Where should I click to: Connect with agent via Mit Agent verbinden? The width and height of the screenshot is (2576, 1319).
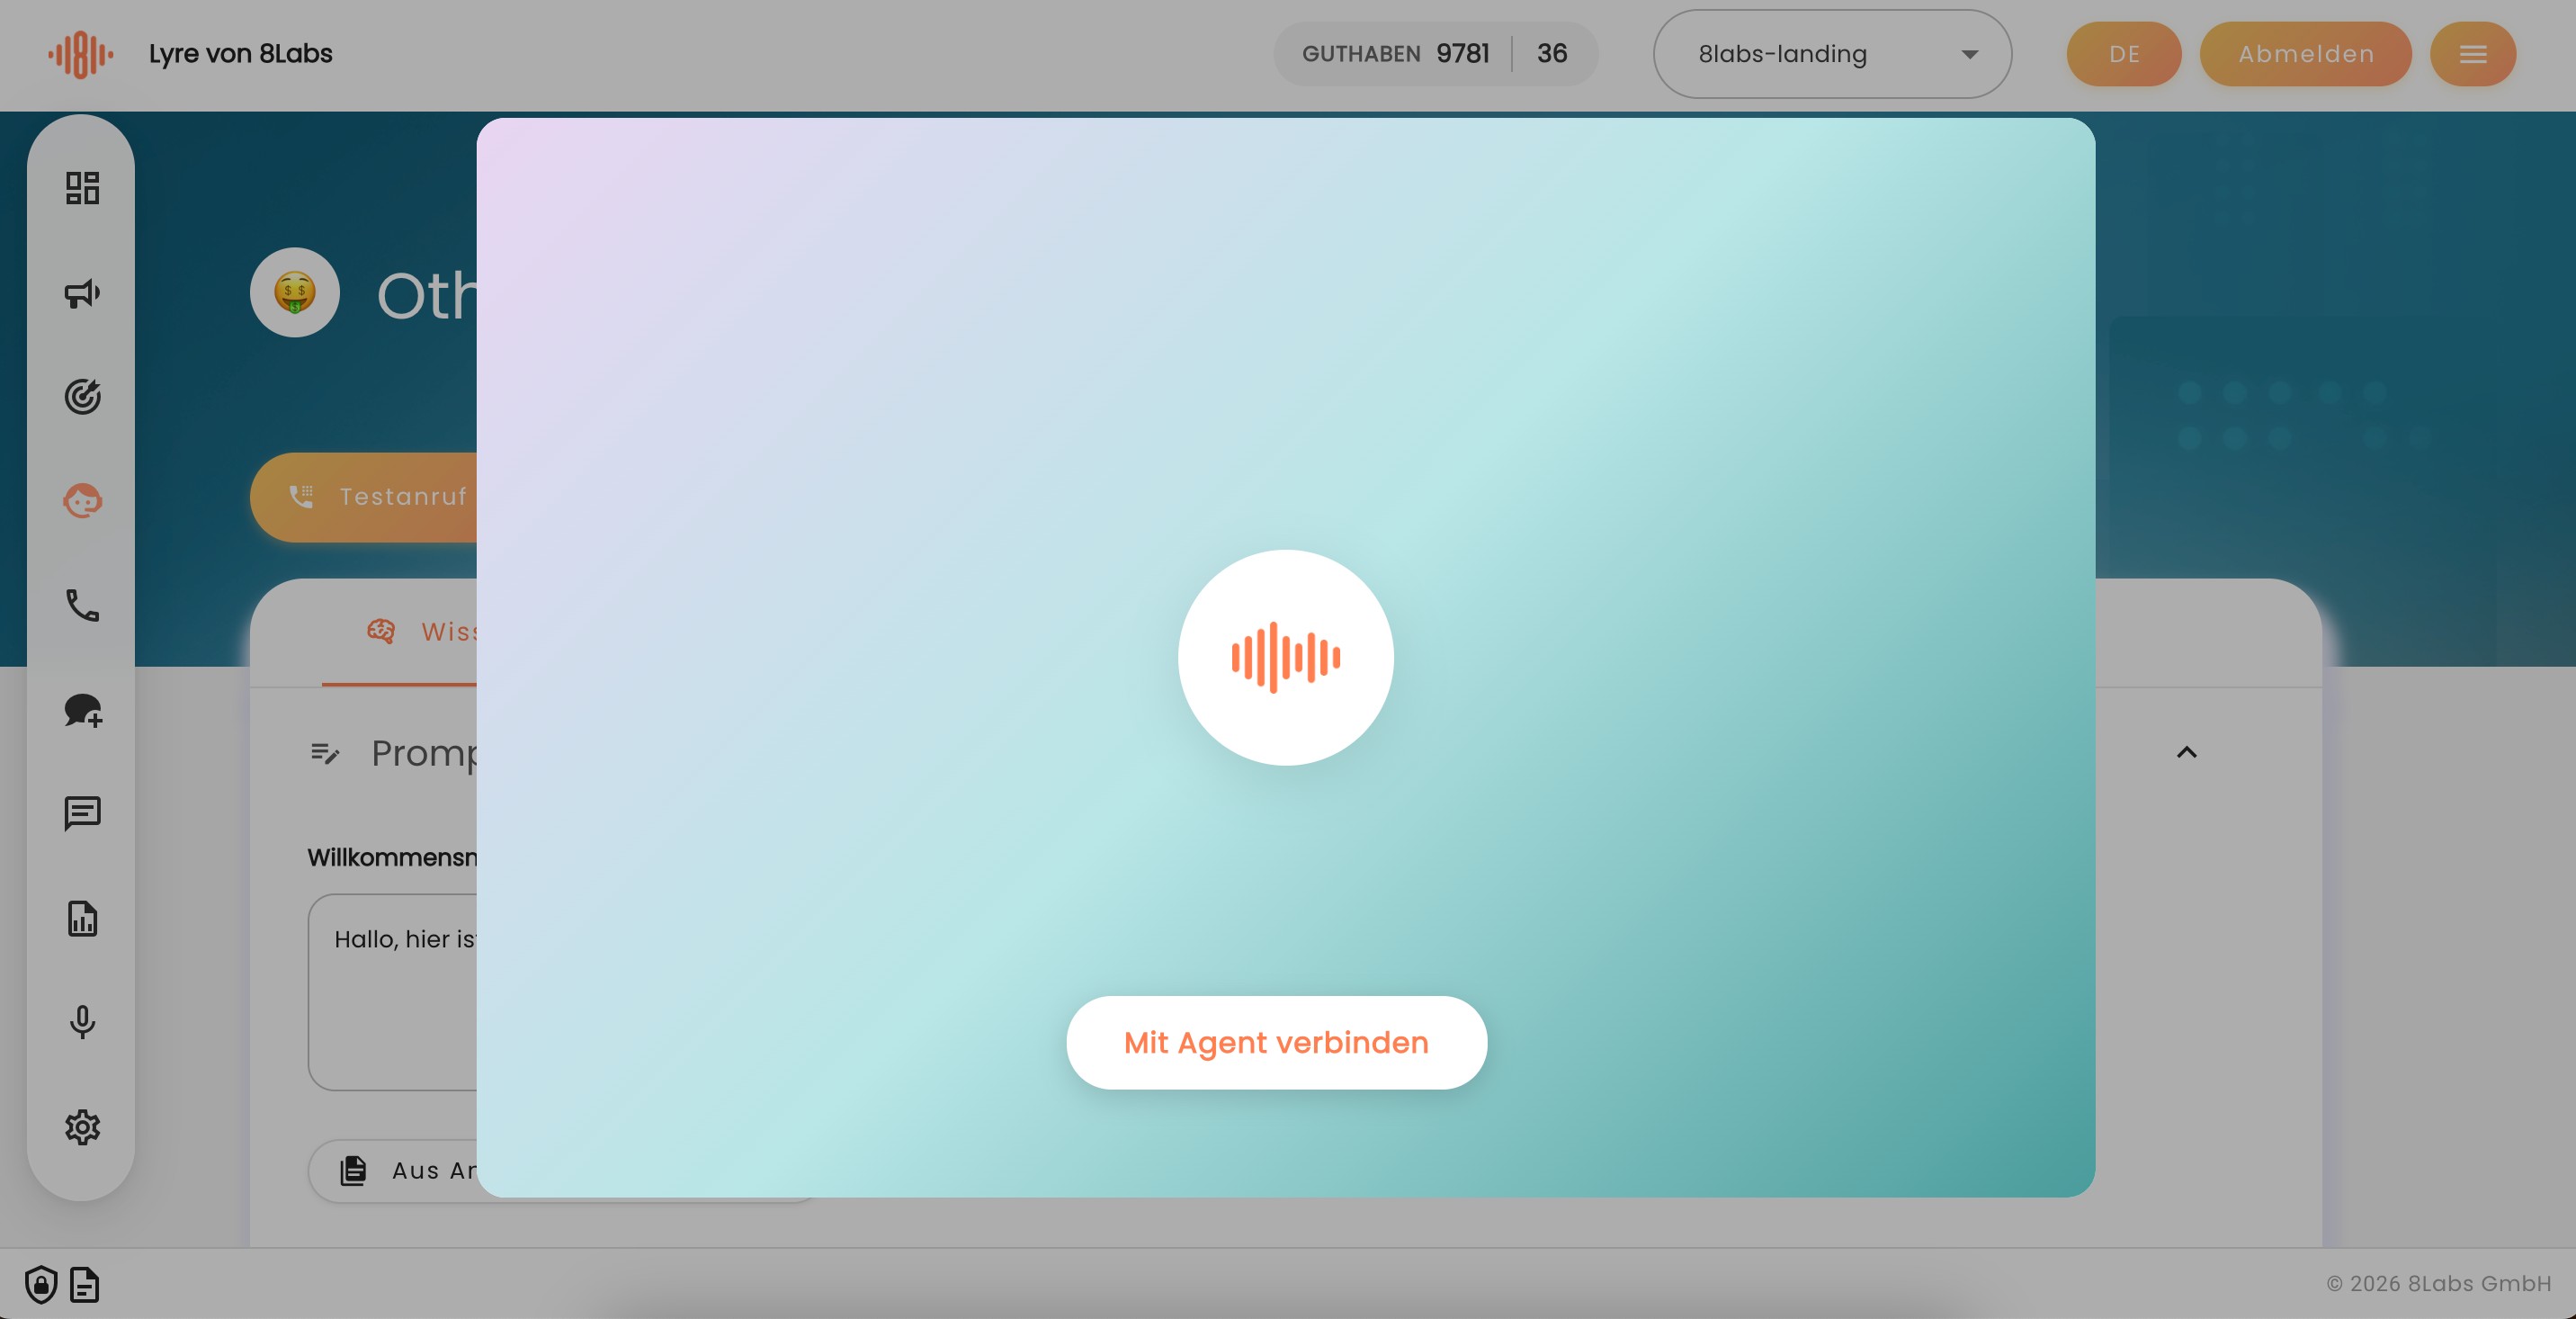pyautogui.click(x=1276, y=1042)
